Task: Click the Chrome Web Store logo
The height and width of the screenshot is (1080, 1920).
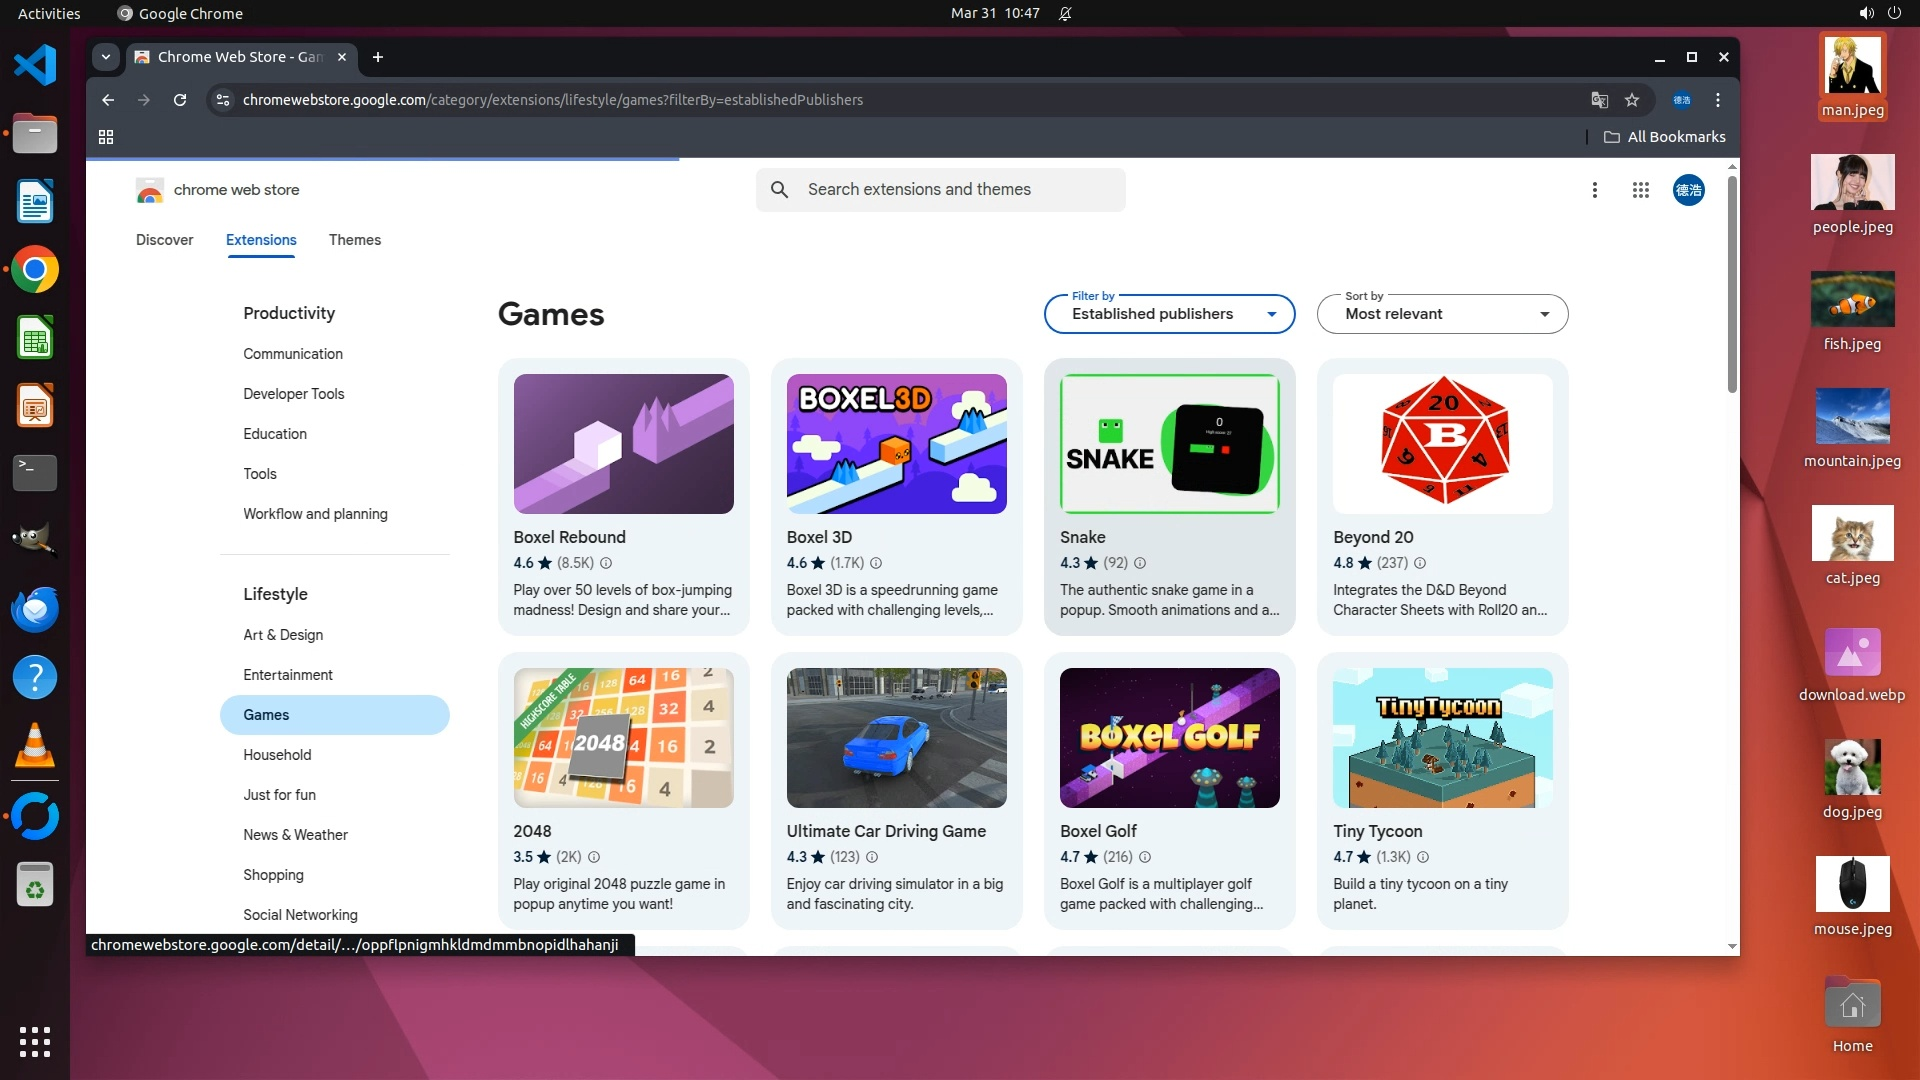Action: pyautogui.click(x=150, y=190)
